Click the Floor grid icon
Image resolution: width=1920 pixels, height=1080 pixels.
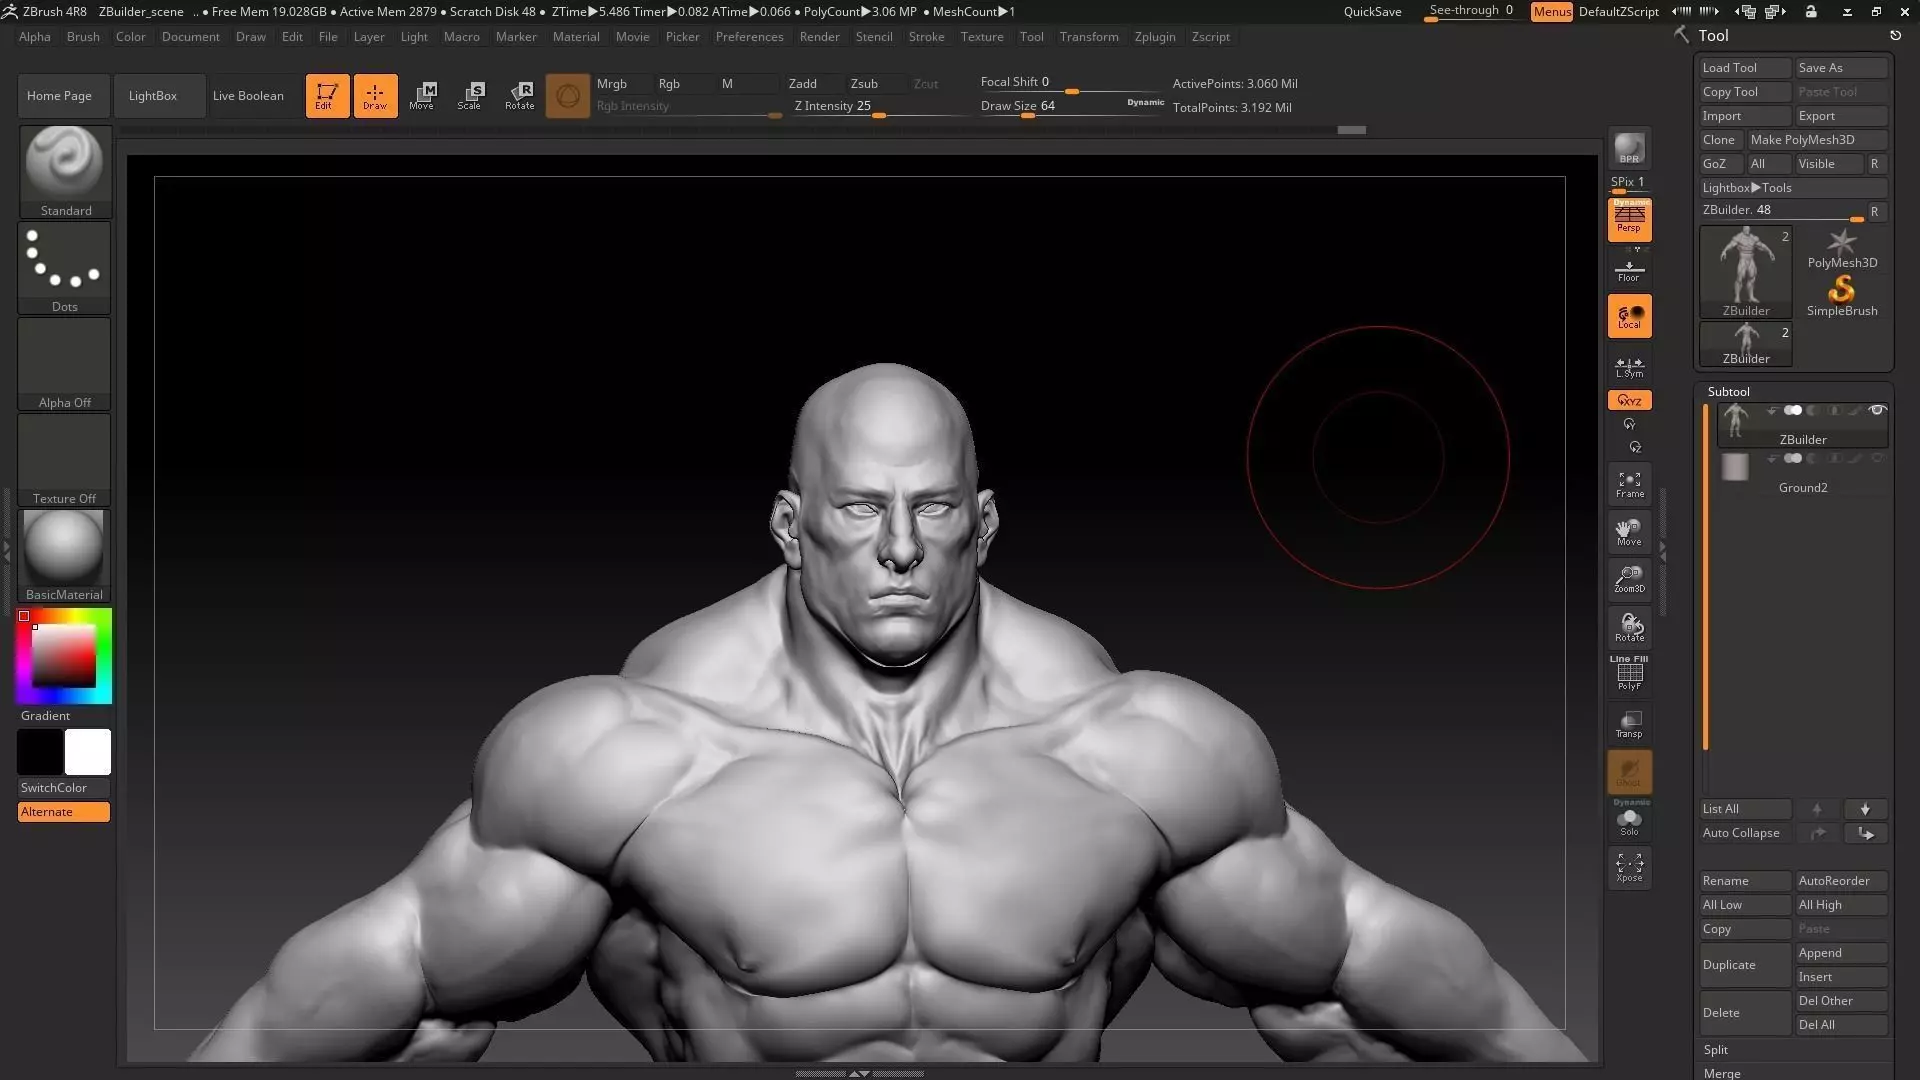(1629, 270)
